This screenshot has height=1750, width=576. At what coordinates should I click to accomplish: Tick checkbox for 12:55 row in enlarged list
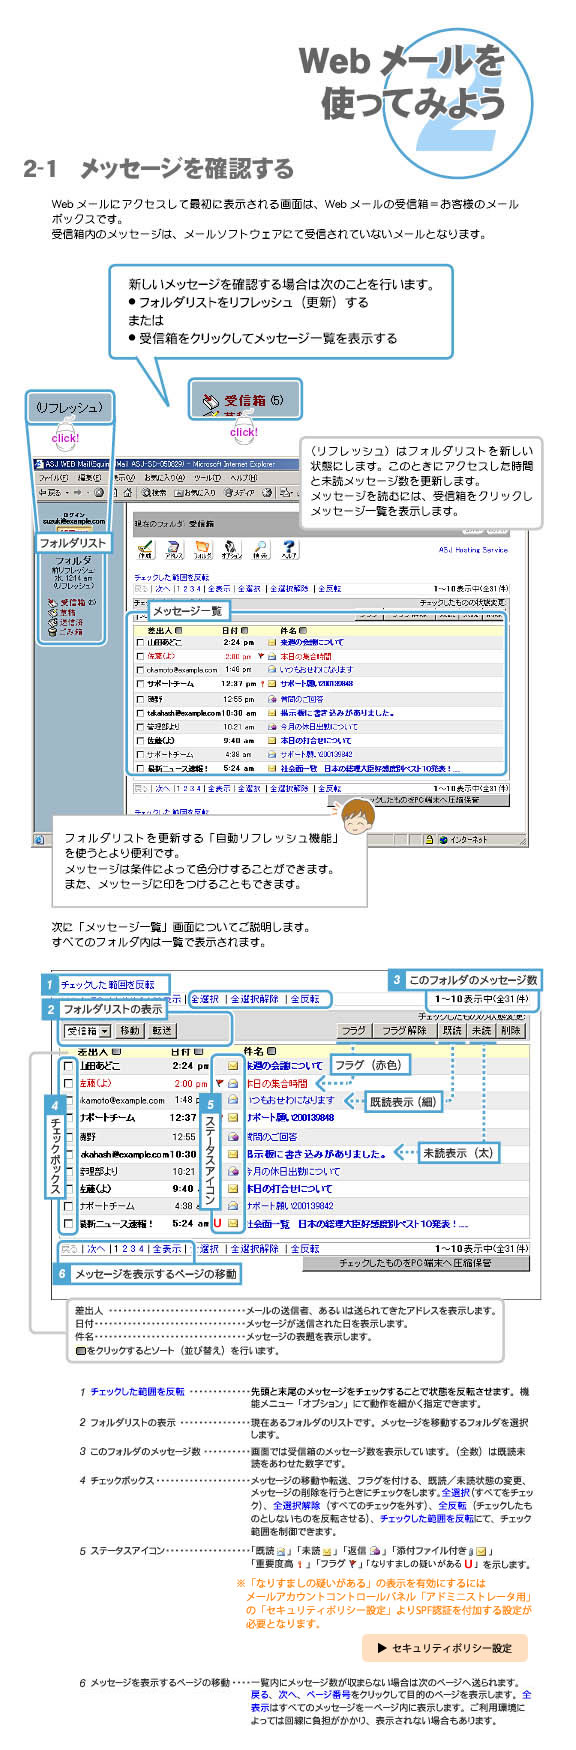pos(68,1136)
